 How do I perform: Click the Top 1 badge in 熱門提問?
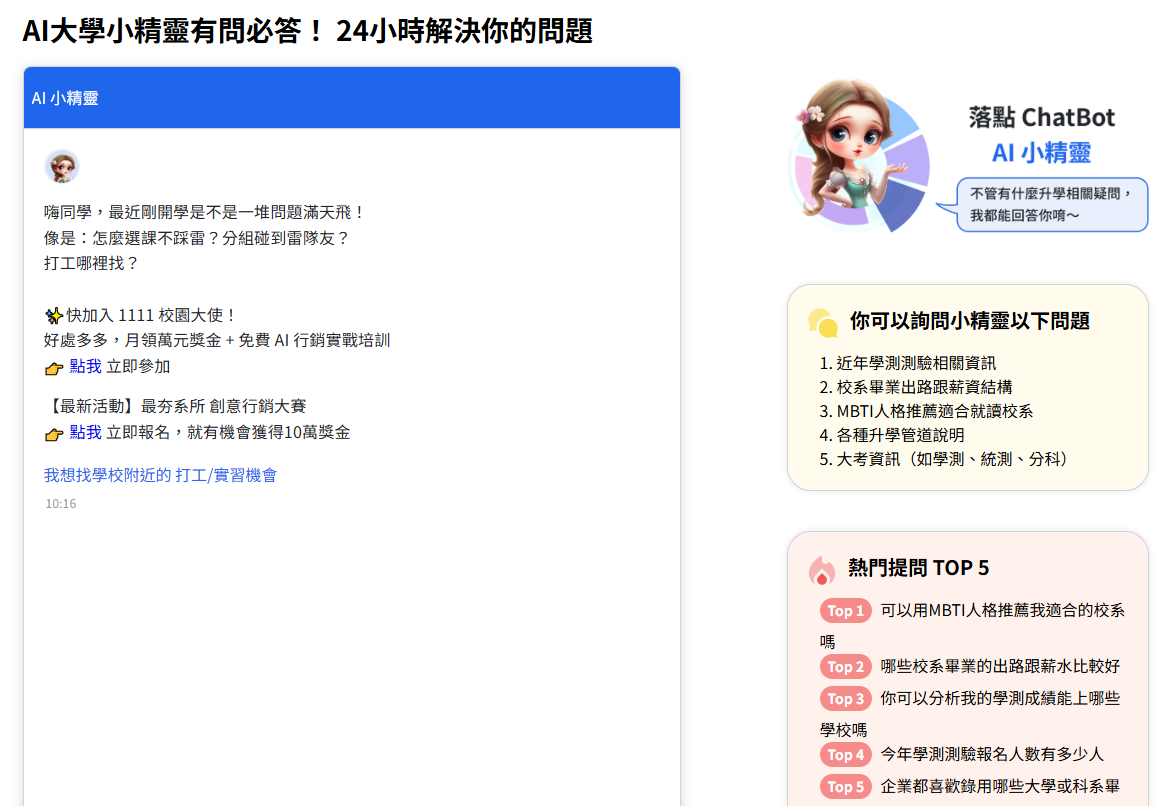pyautogui.click(x=845, y=610)
